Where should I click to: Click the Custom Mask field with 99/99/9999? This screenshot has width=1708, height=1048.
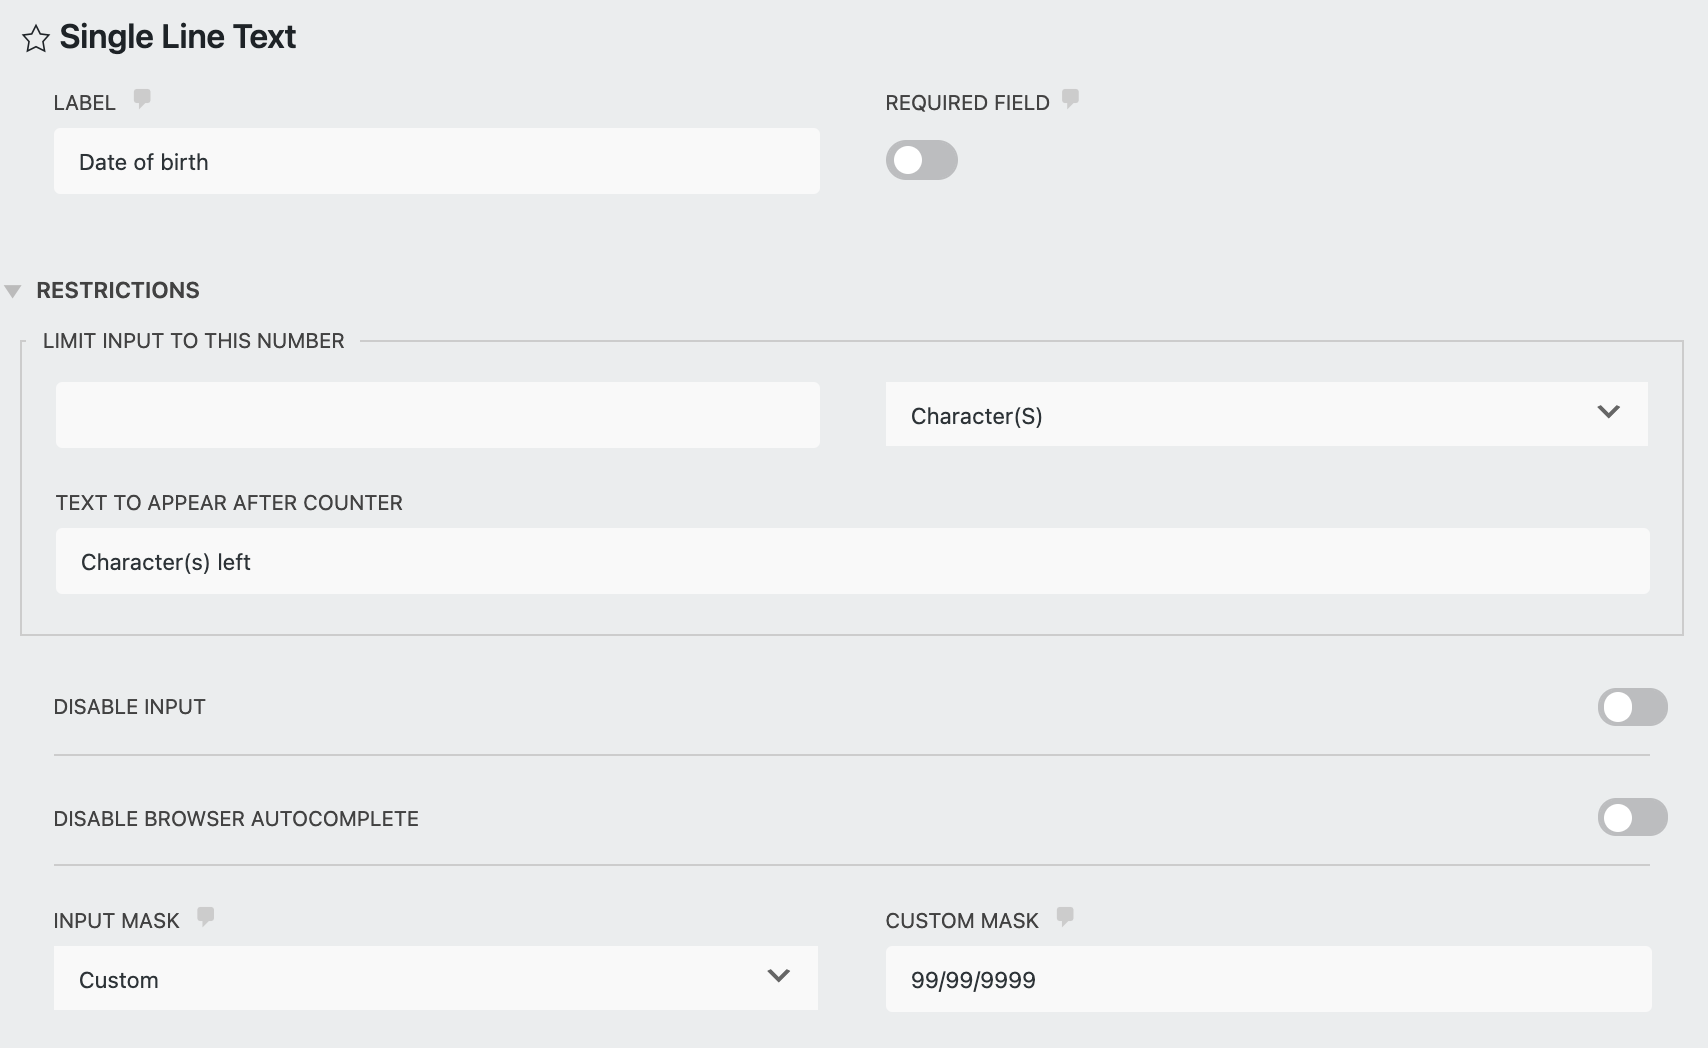[x=1267, y=978]
